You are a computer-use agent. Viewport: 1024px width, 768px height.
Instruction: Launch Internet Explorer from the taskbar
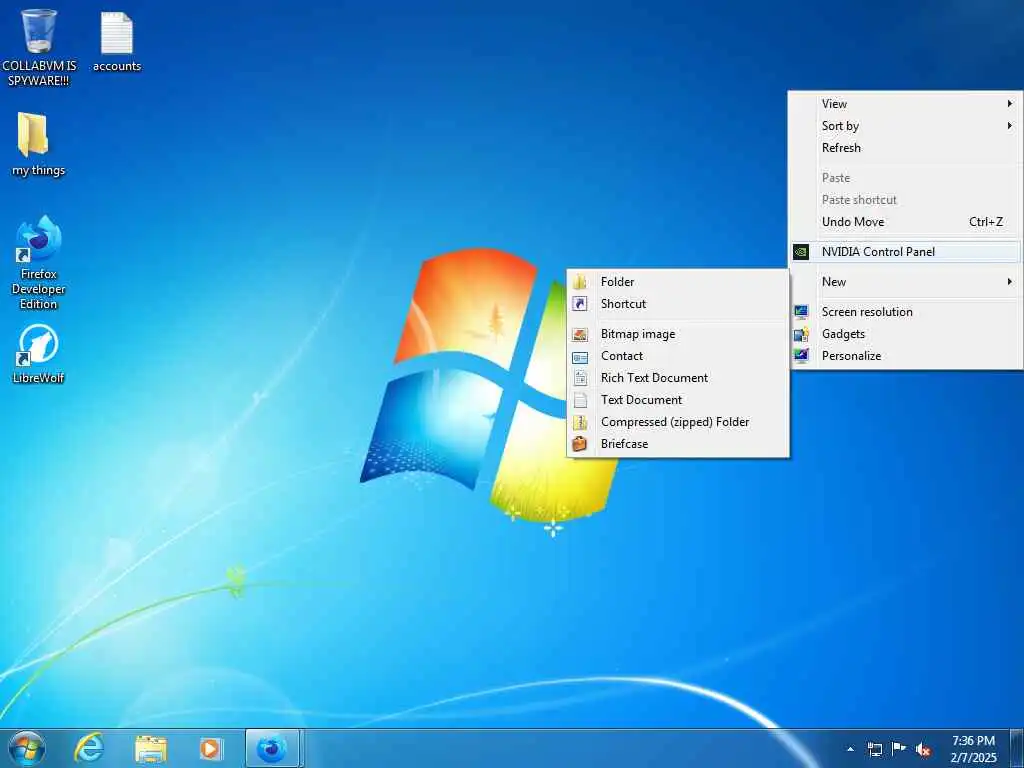click(89, 748)
